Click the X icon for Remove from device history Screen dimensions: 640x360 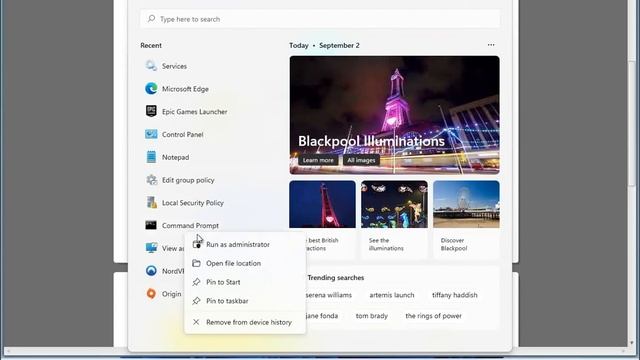tap(196, 322)
